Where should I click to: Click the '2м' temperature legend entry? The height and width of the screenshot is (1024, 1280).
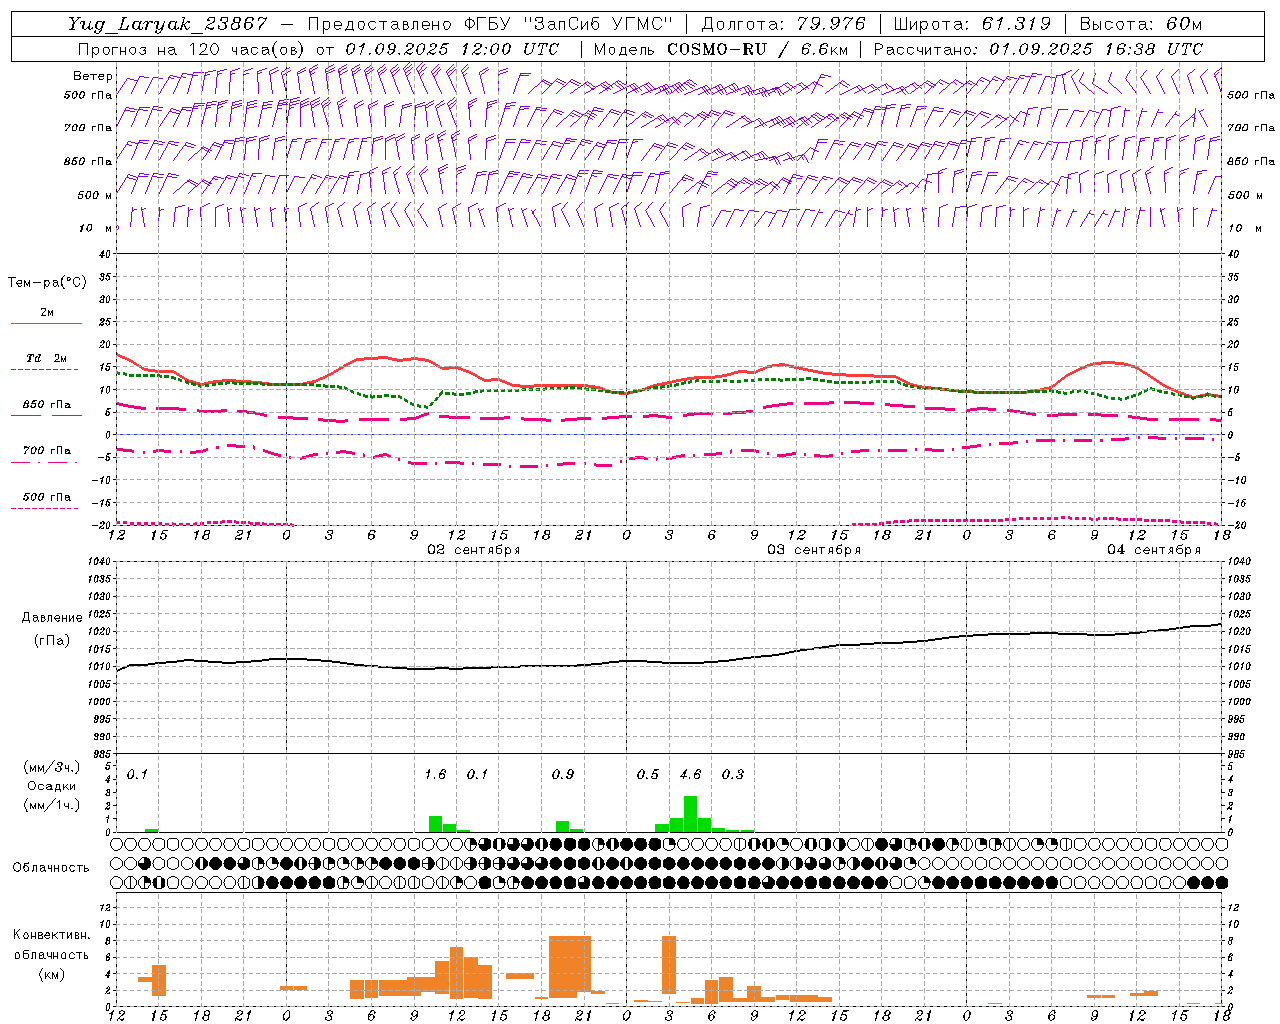47,312
